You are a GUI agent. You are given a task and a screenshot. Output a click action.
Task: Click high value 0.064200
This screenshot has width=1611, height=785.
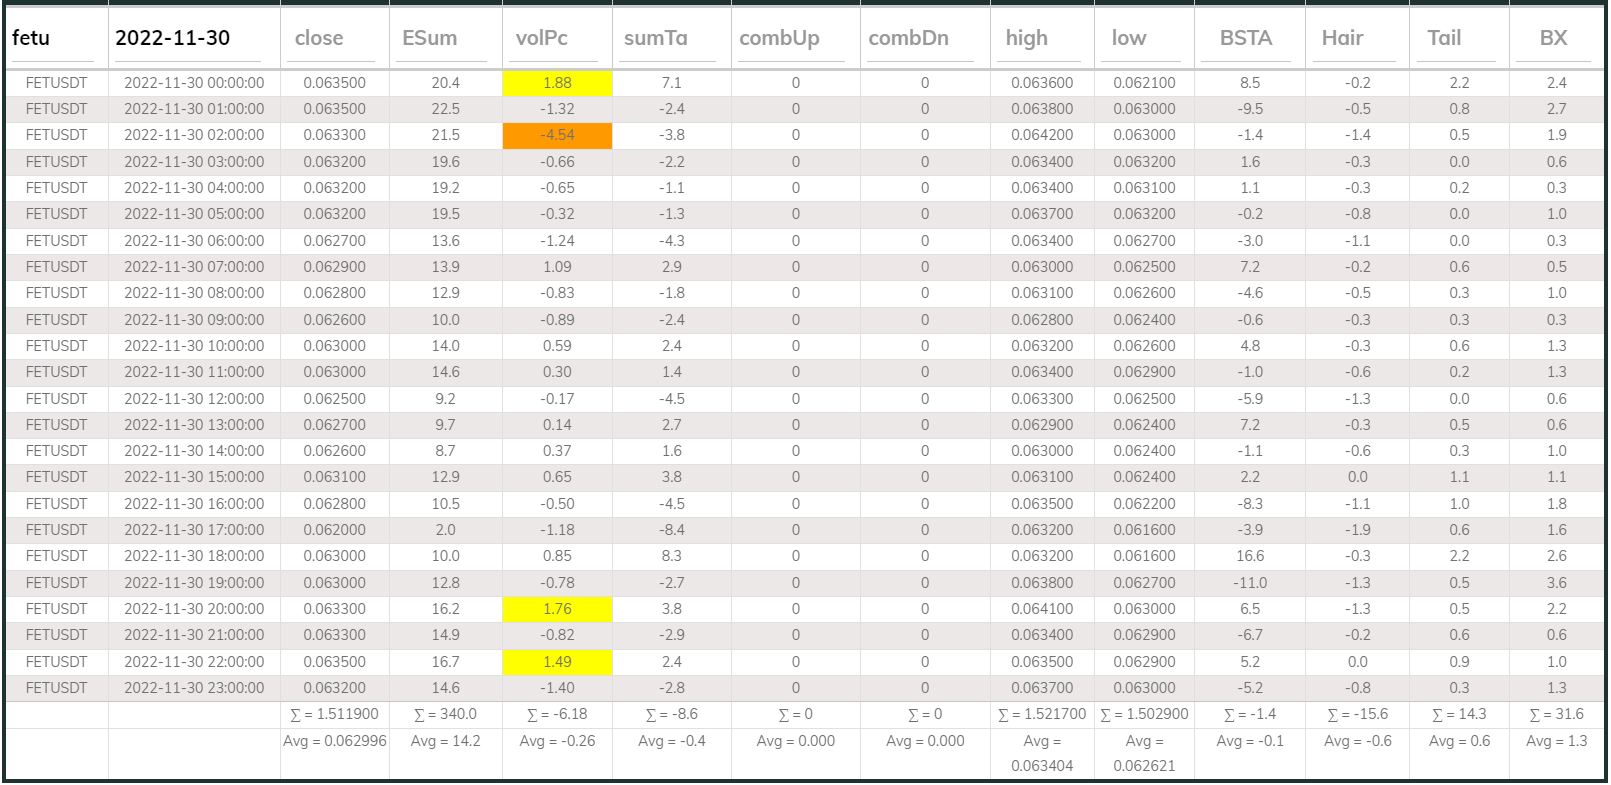1042,135
